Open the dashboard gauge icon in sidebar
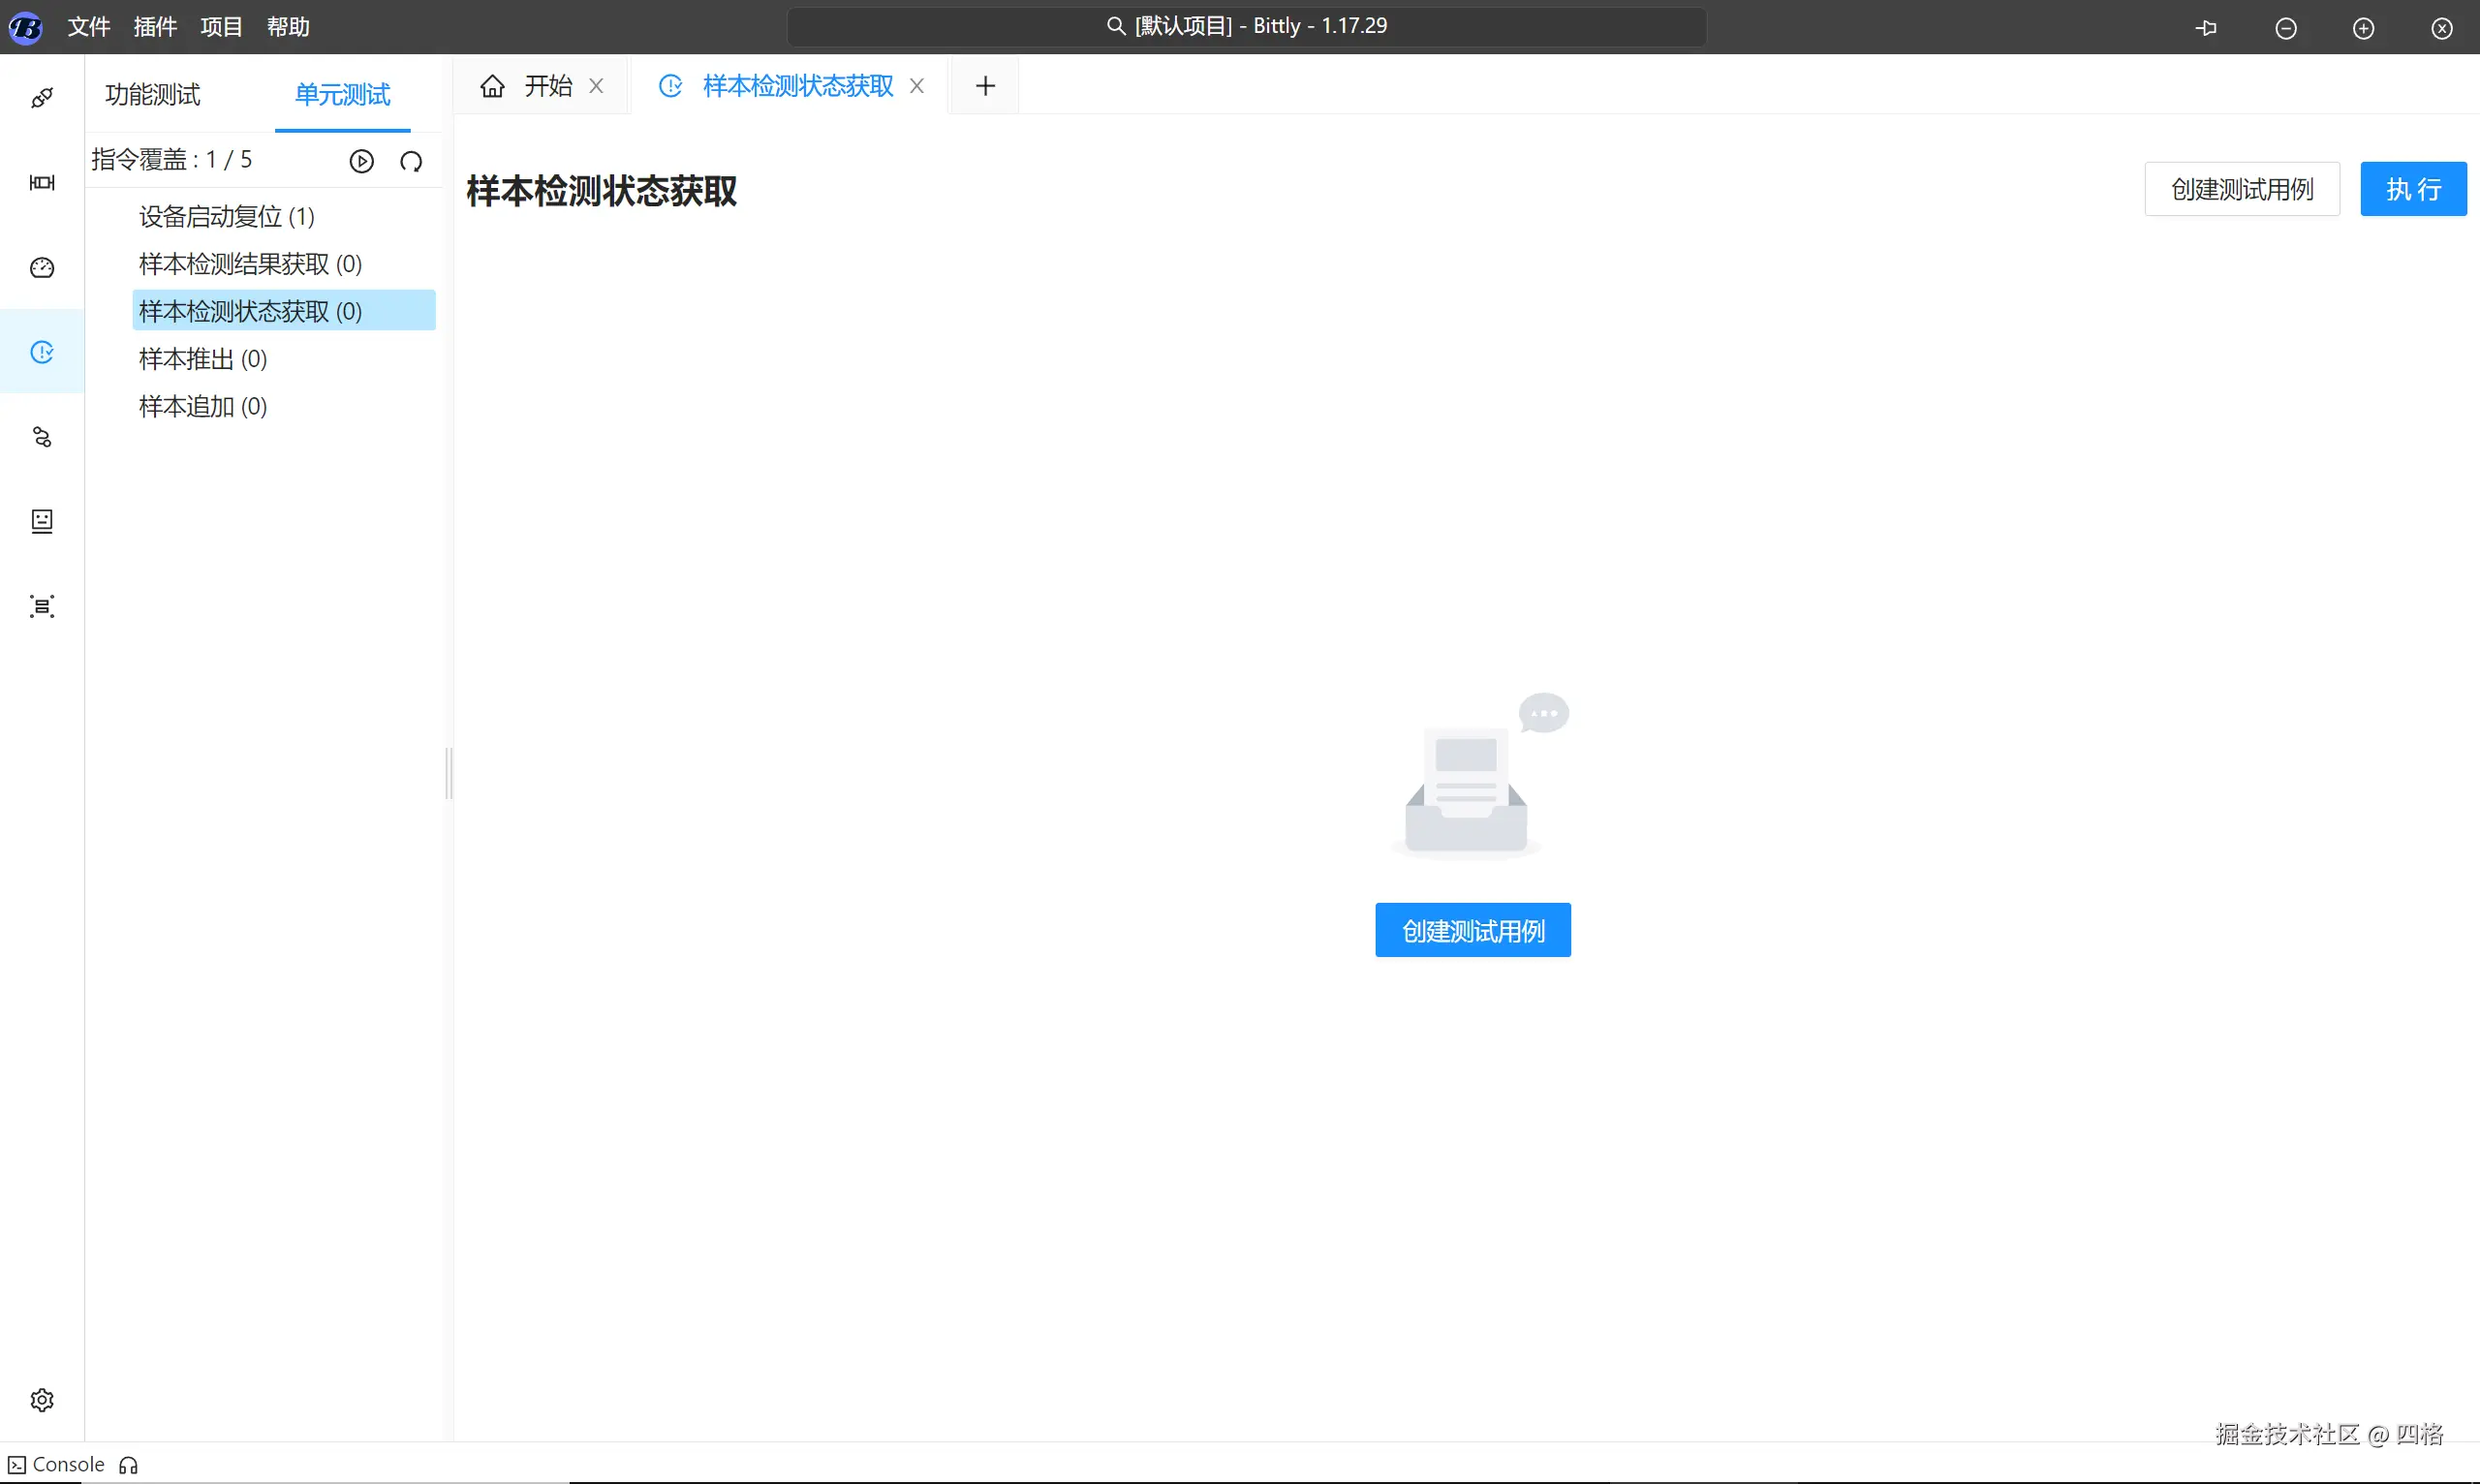Screen dimensions: 2480x1484 point(42,267)
